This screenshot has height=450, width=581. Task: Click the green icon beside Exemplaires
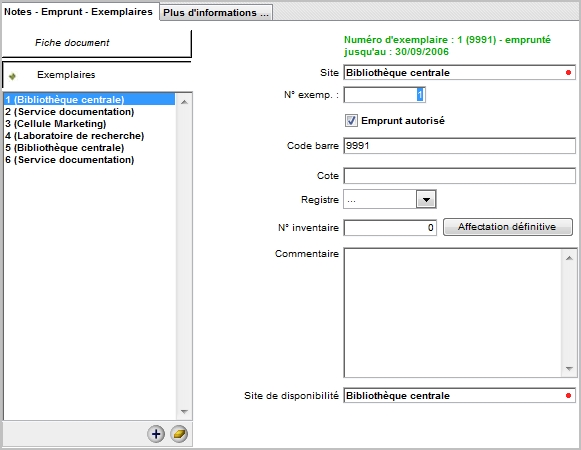[x=12, y=76]
